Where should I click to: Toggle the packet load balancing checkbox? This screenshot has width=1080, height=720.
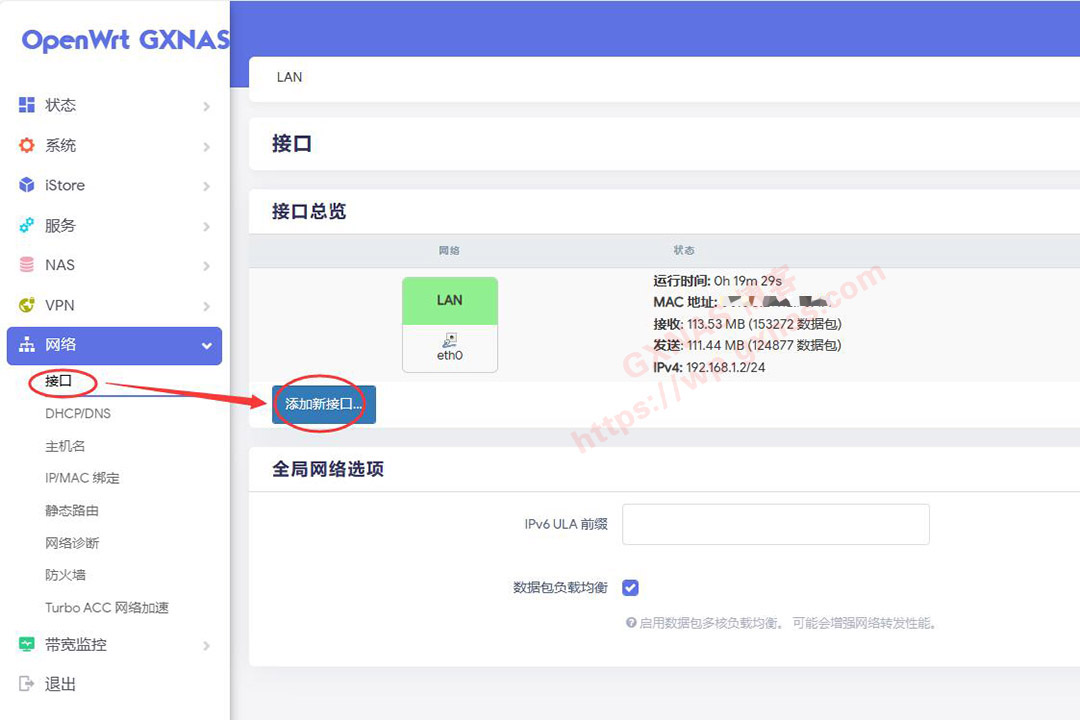631,588
